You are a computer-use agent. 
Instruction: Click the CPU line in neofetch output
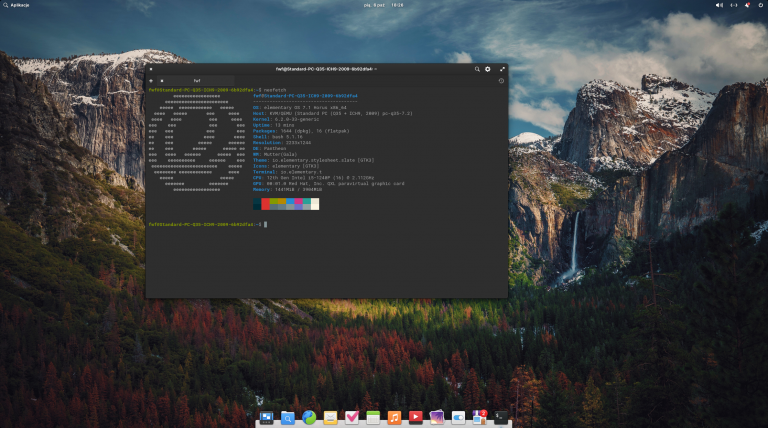pyautogui.click(x=313, y=178)
